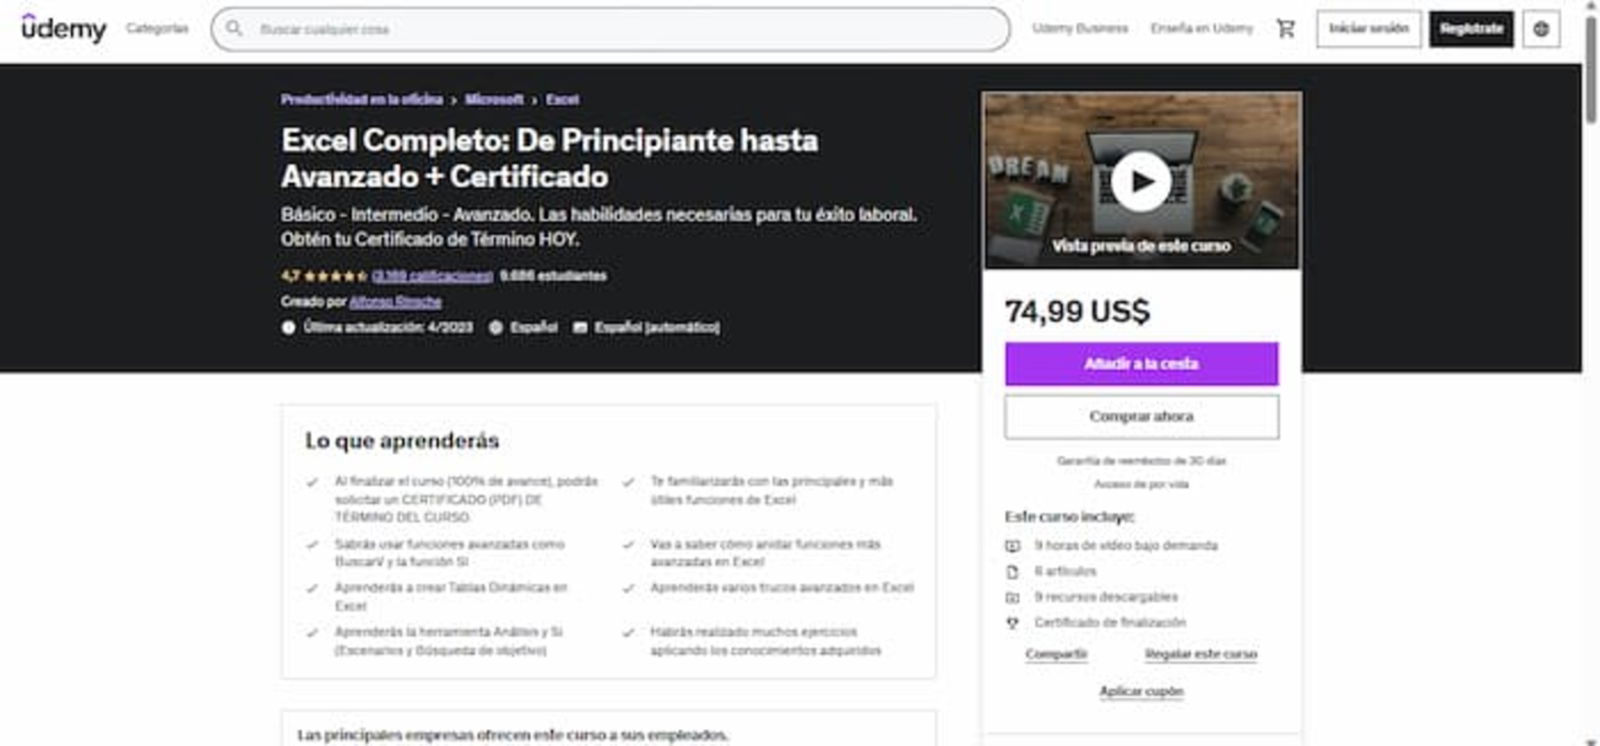
Task: Click the globe icon beside Español
Action: tap(496, 327)
